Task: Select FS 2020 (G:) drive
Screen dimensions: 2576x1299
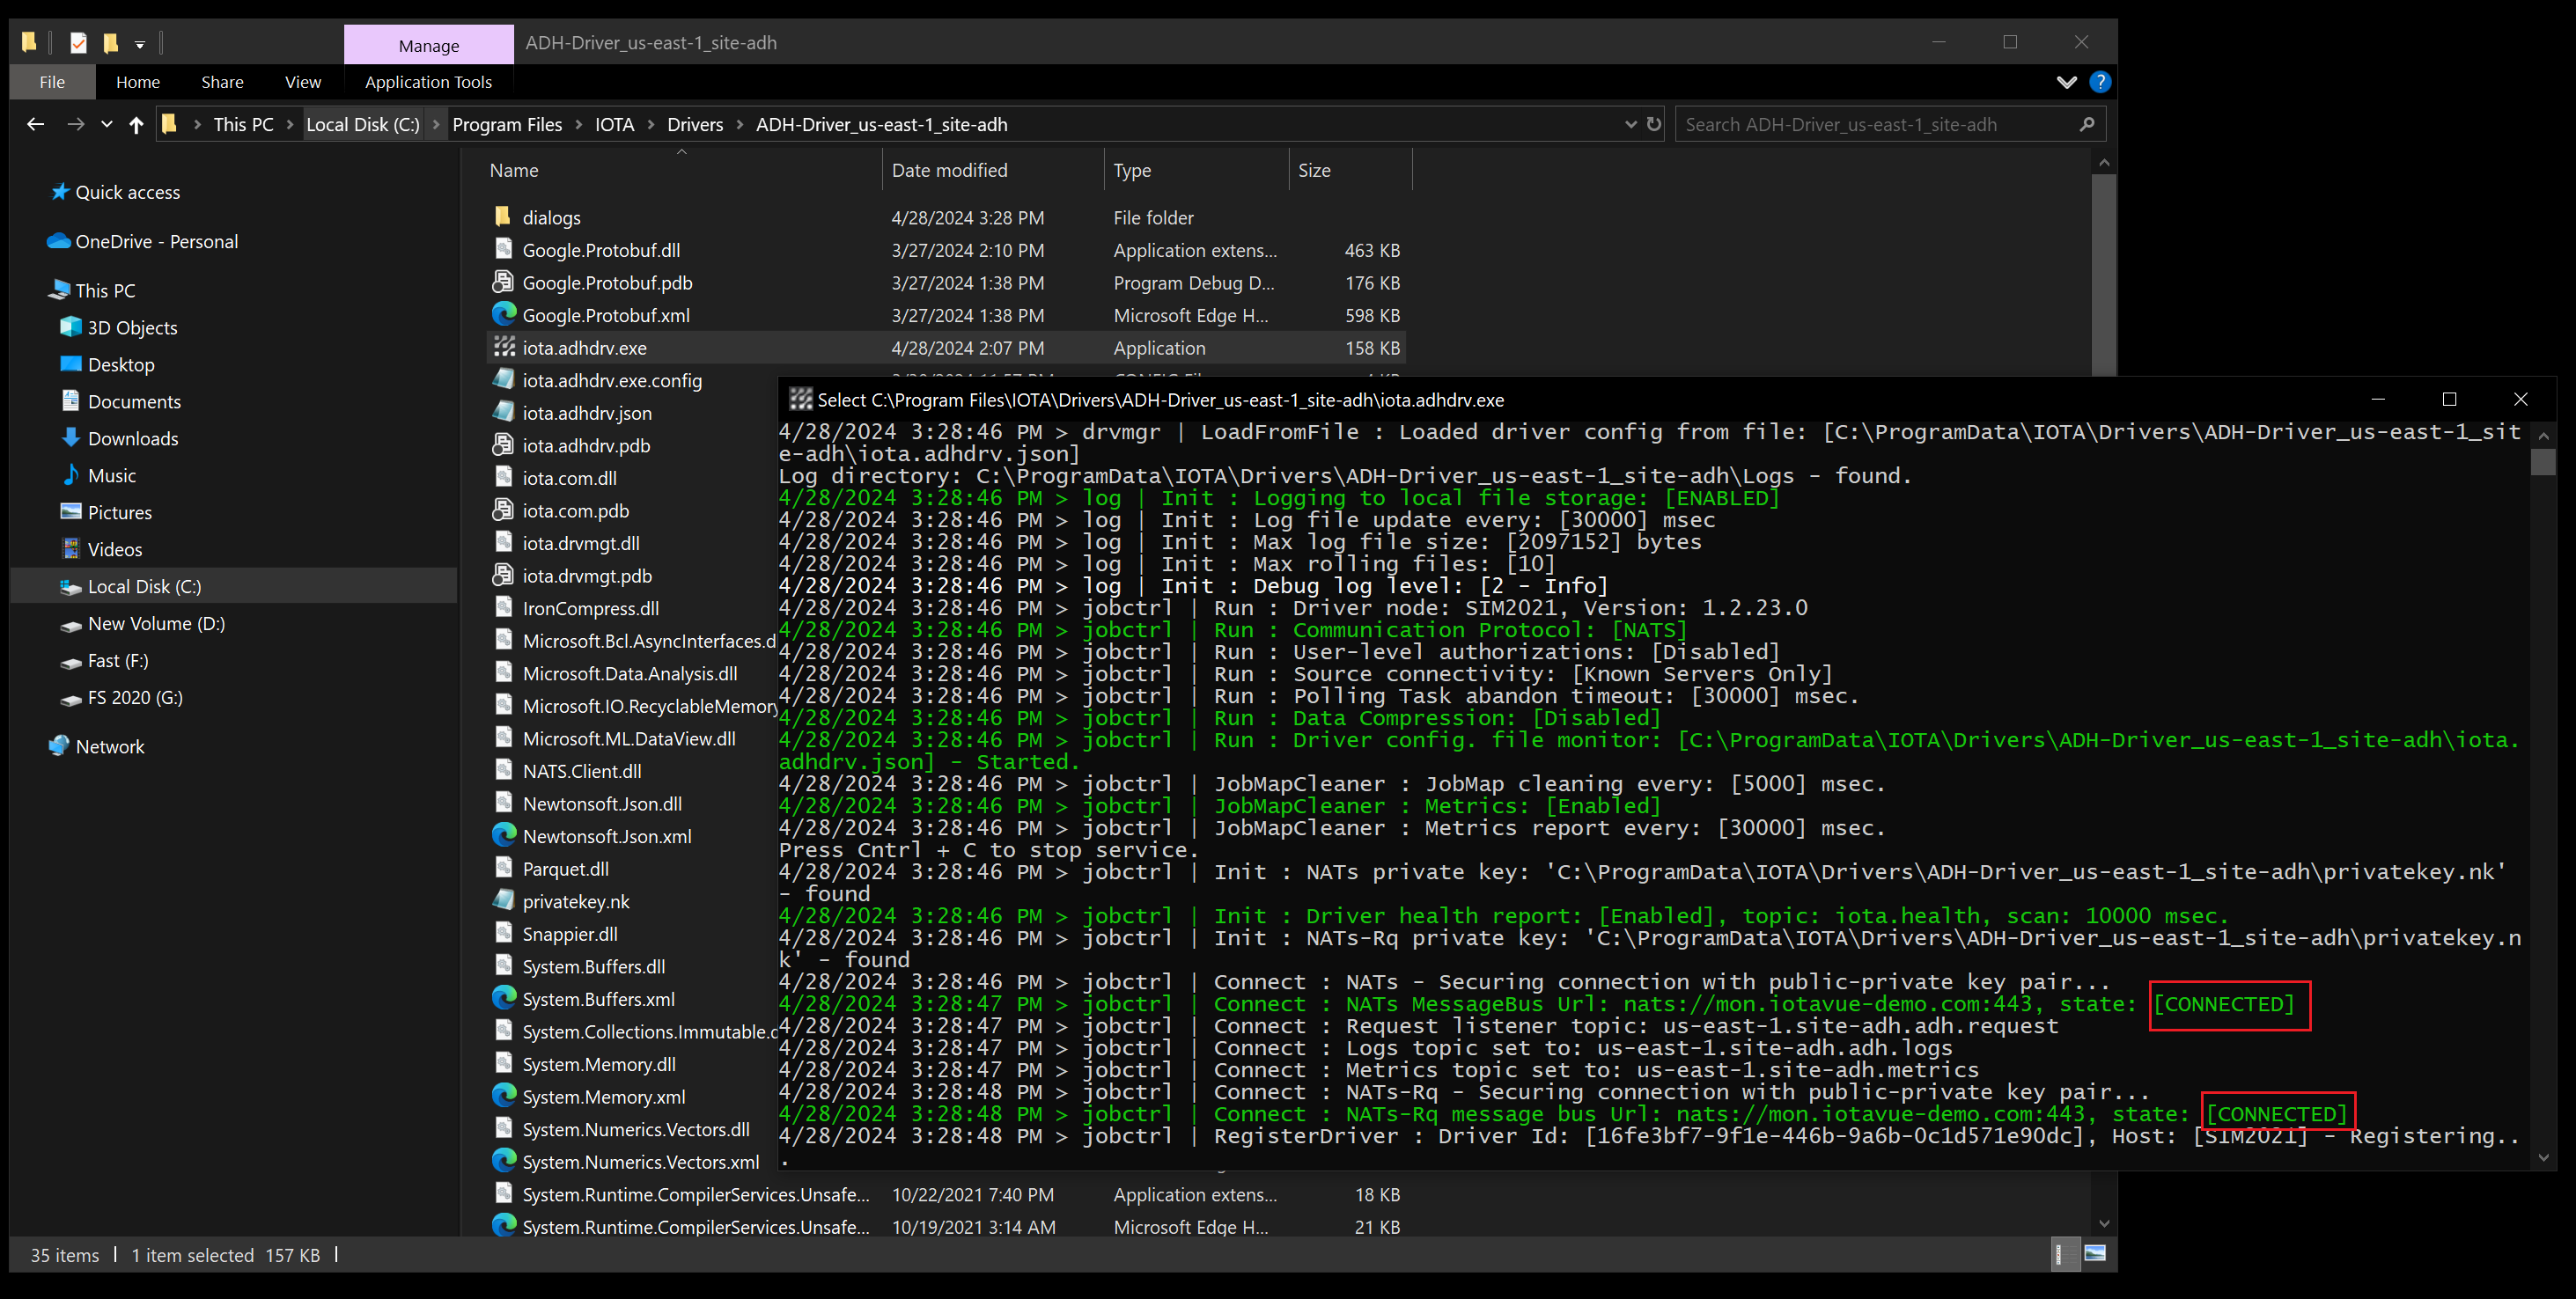Action: coord(135,697)
